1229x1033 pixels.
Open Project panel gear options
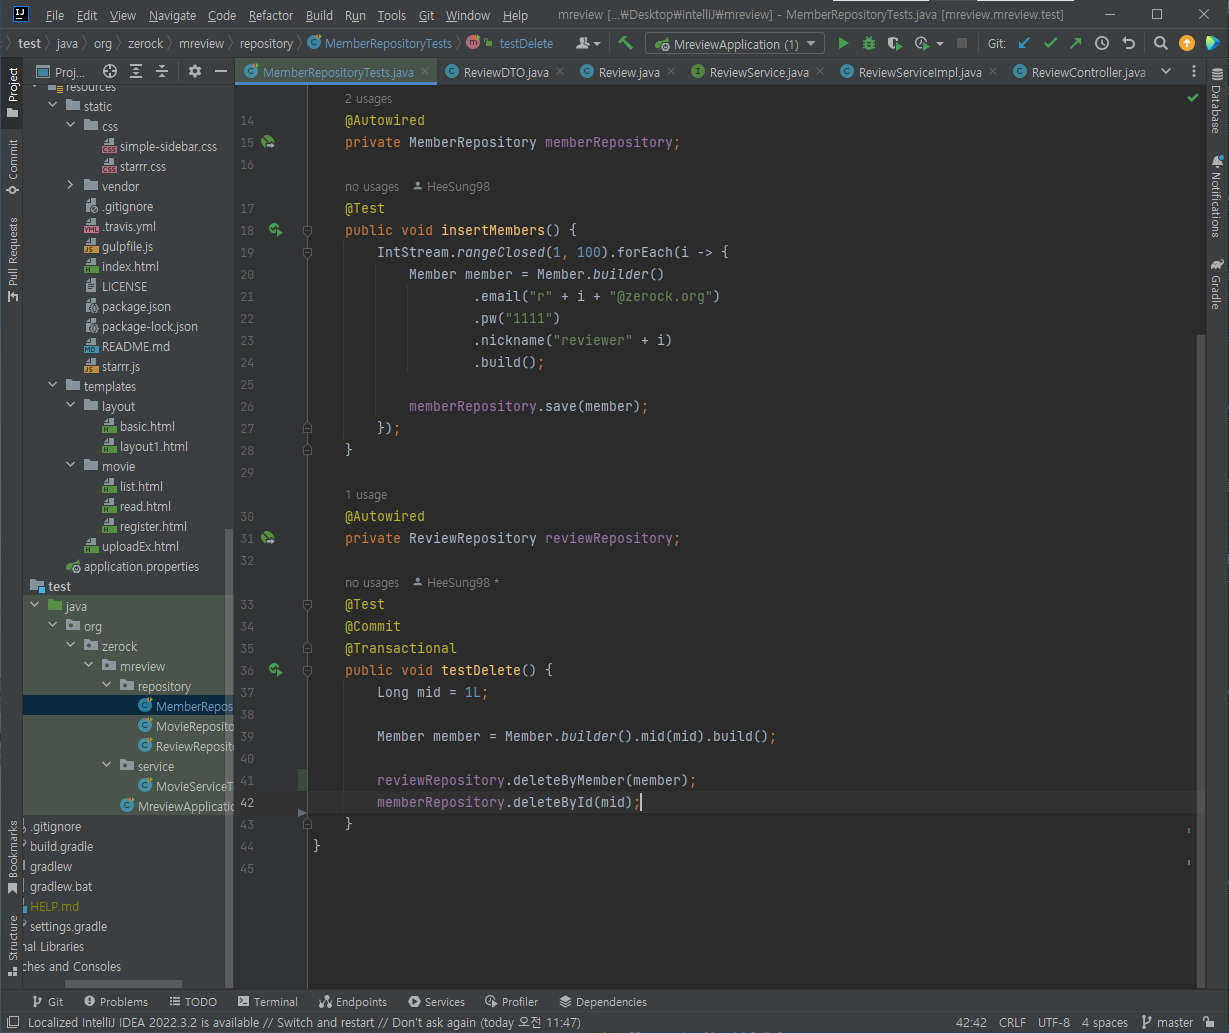click(195, 72)
